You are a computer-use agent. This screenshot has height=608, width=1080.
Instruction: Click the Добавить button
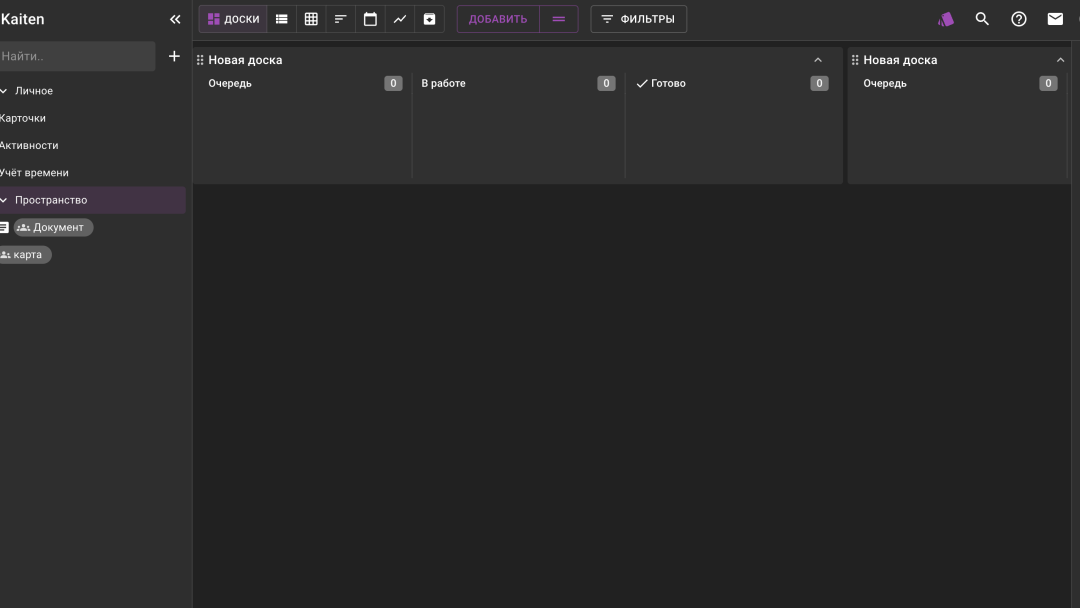pyautogui.click(x=498, y=19)
